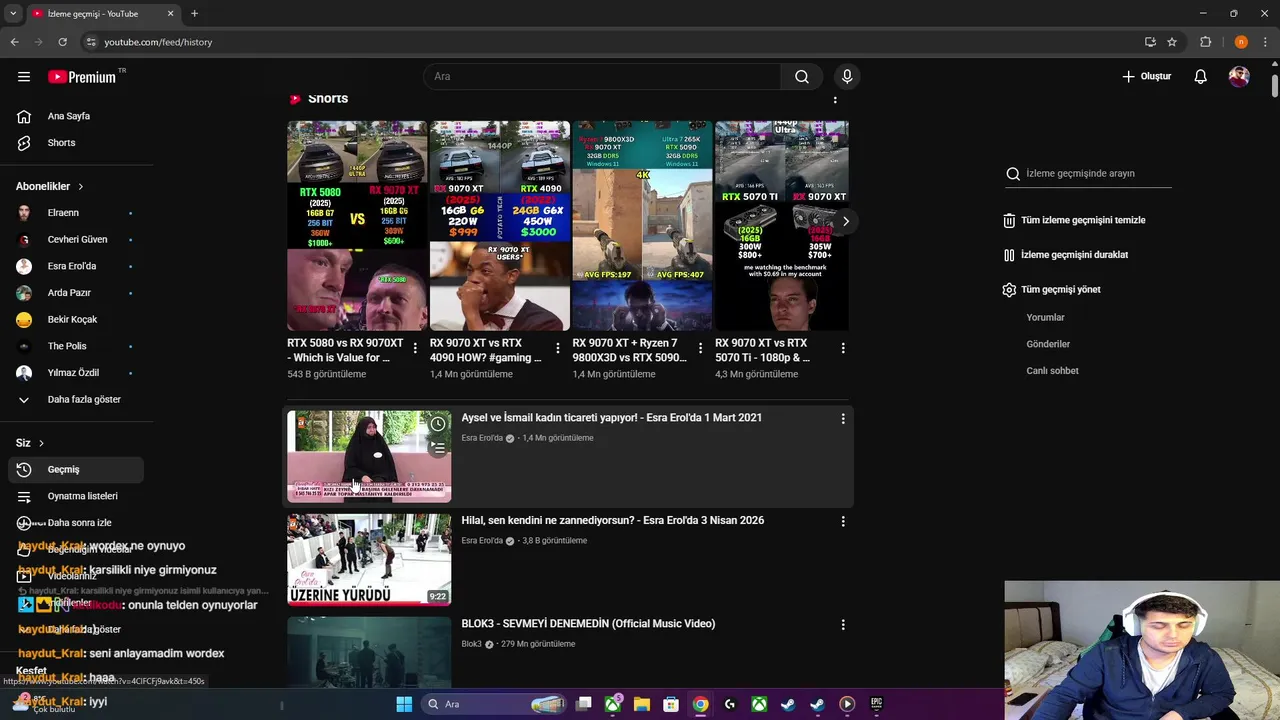Open the Aysel ve İsmail video title
The image size is (1280, 720).
(x=611, y=418)
